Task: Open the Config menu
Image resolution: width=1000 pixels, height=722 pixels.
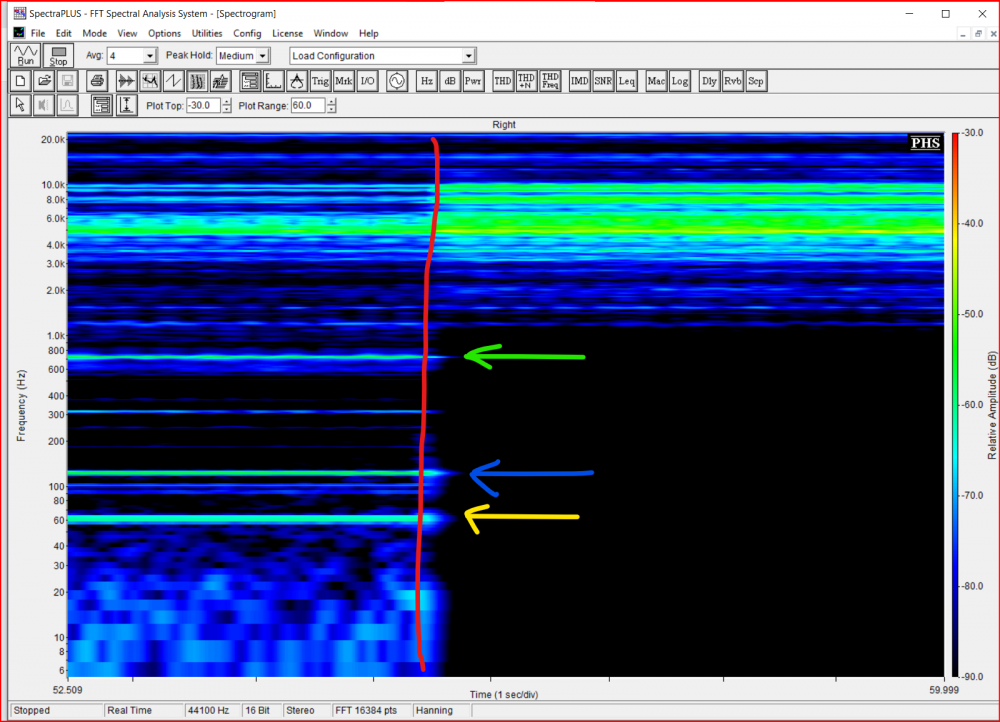Action: point(247,33)
